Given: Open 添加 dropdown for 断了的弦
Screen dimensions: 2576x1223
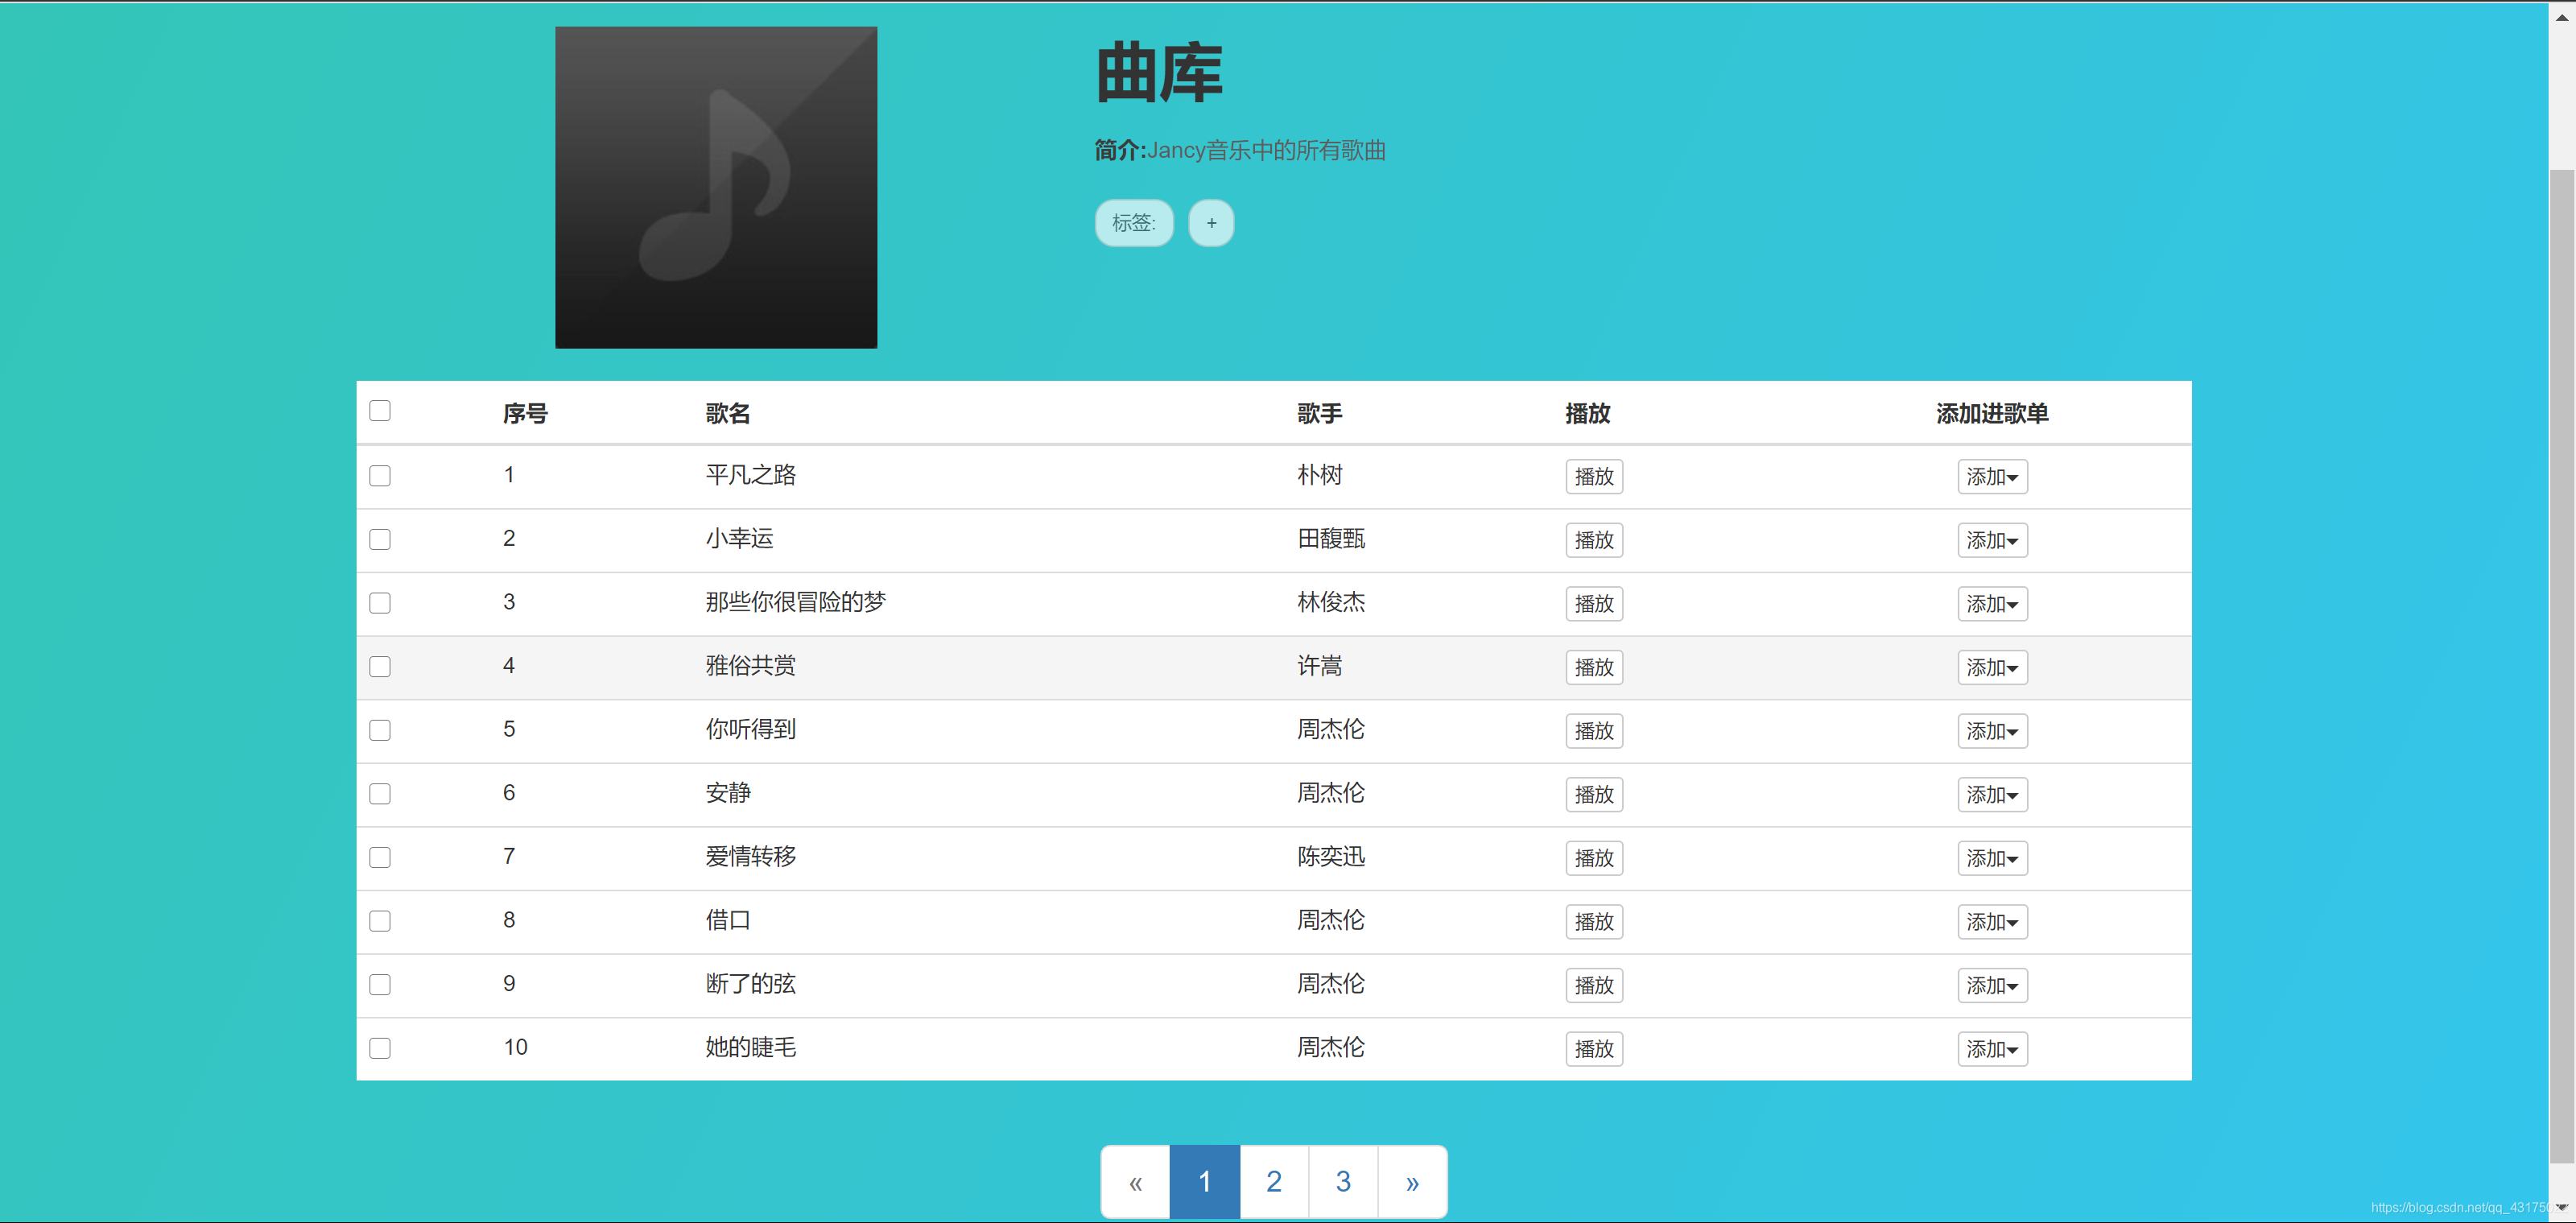Looking at the screenshot, I should (1992, 985).
